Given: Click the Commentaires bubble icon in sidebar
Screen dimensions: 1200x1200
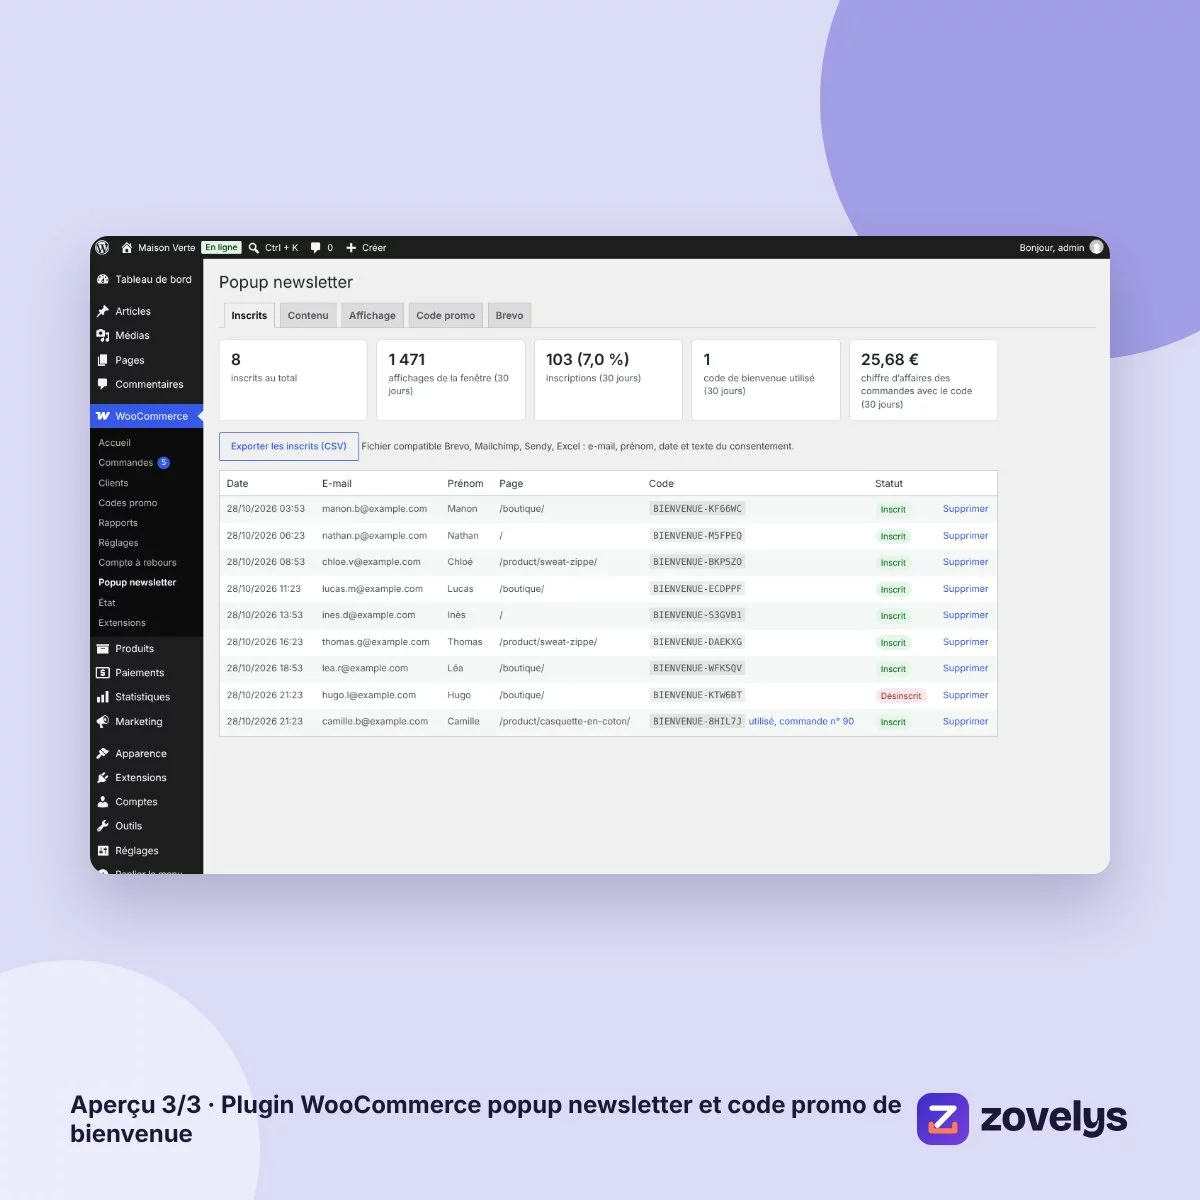Looking at the screenshot, I should tap(102, 384).
